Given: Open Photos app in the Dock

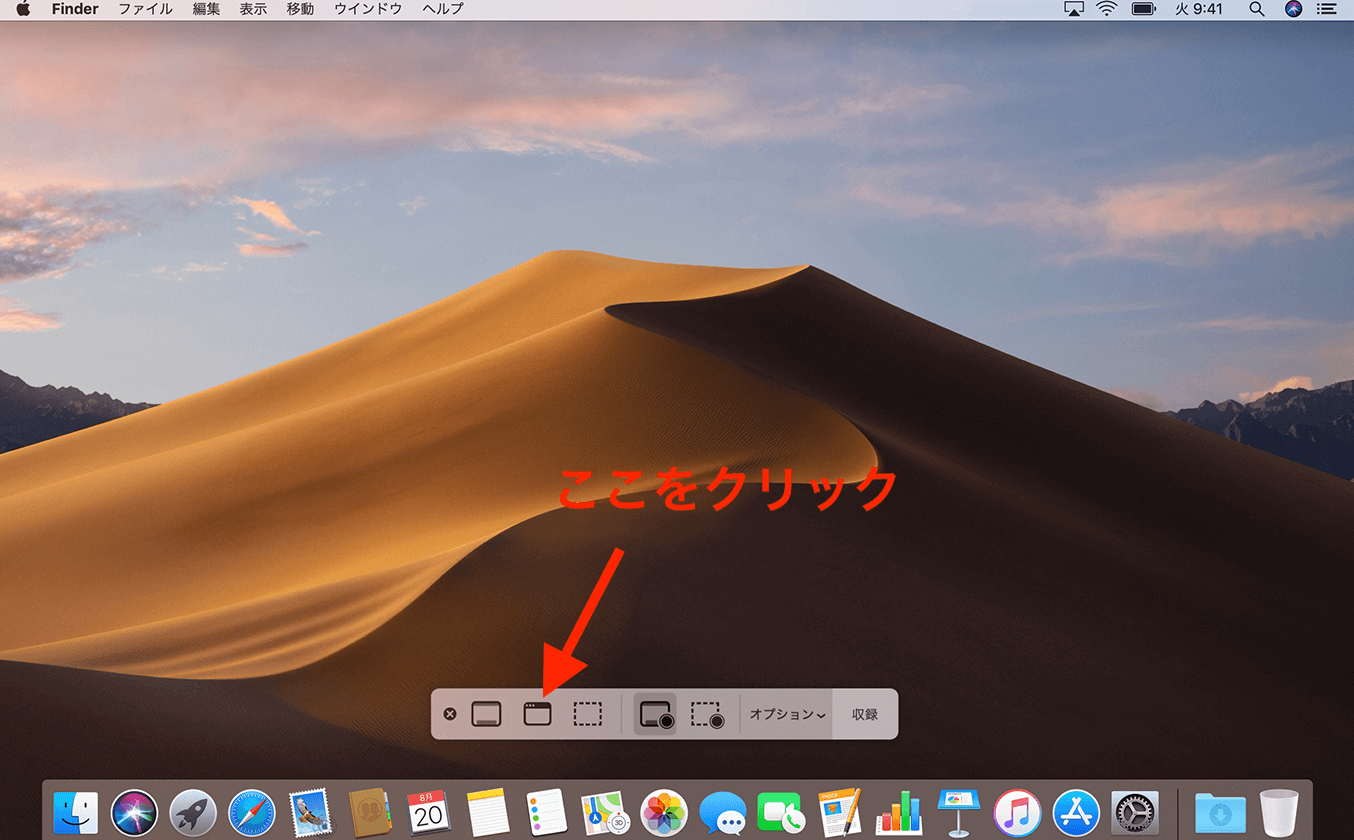Looking at the screenshot, I should [x=664, y=812].
